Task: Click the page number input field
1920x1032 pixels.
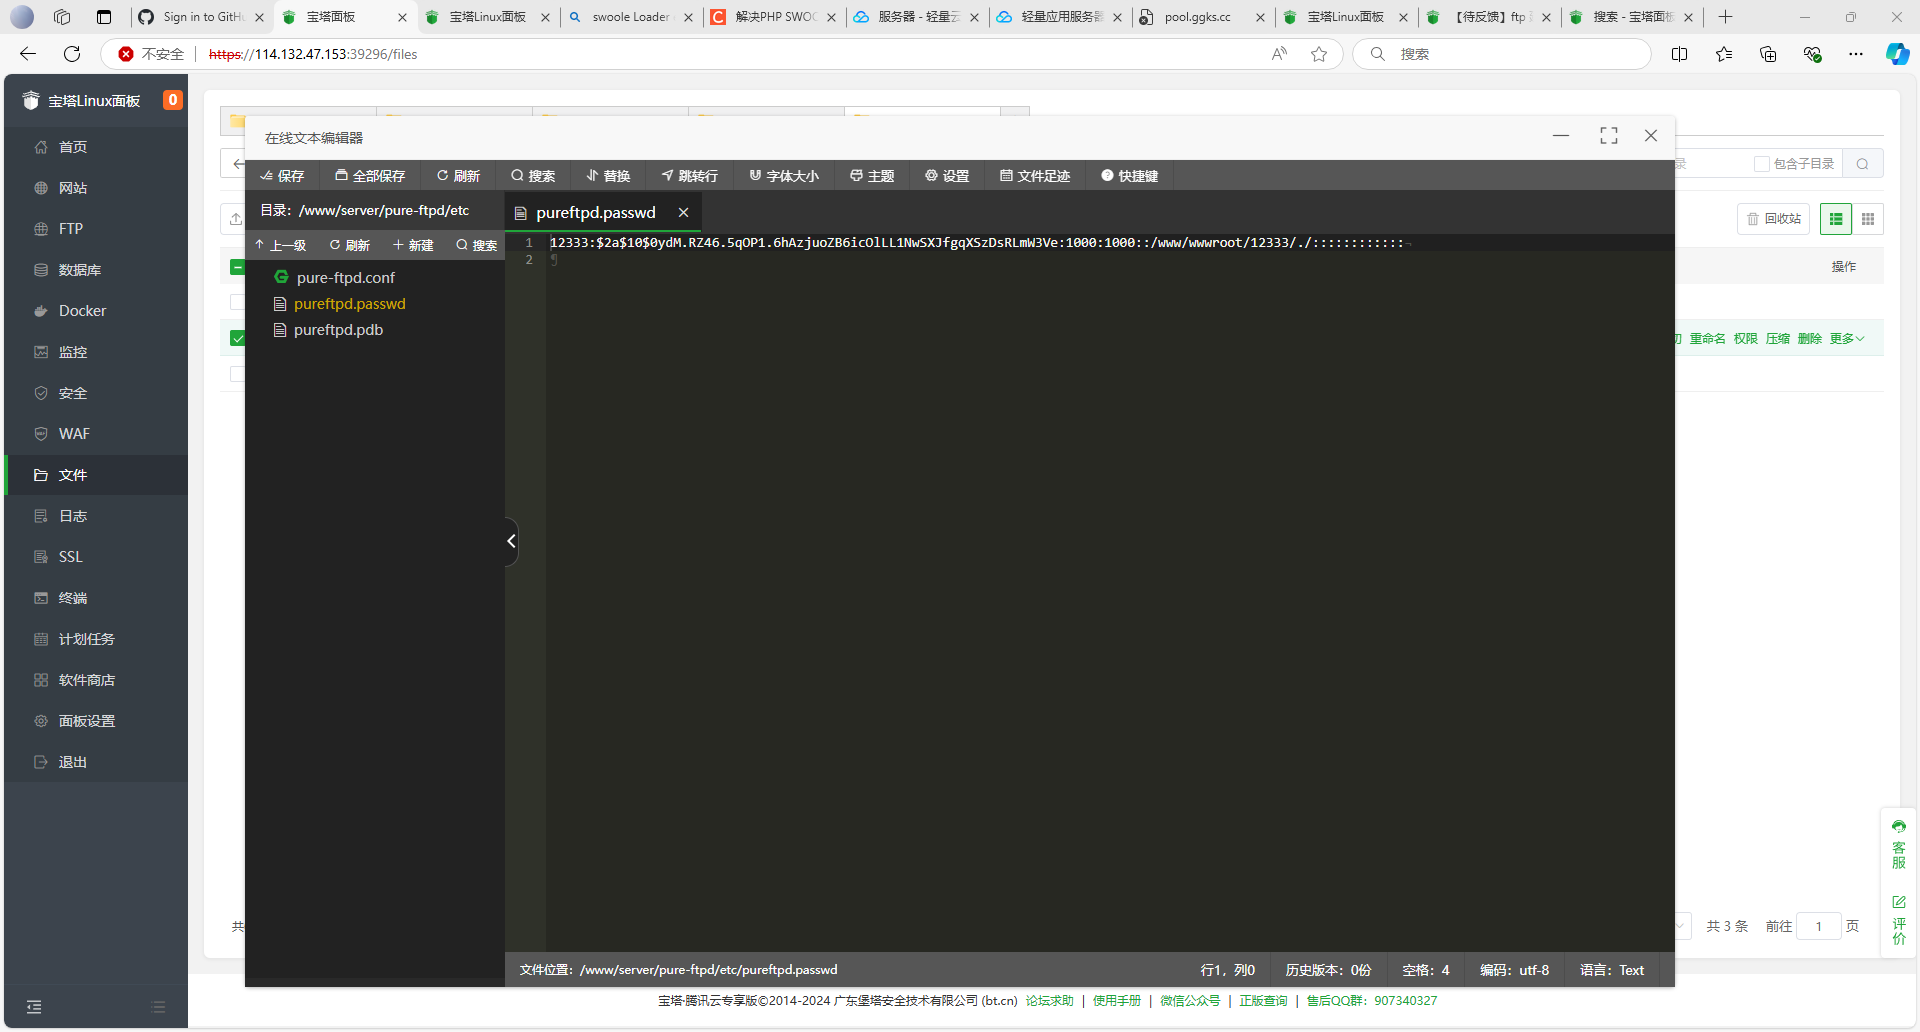Action: pyautogui.click(x=1819, y=926)
